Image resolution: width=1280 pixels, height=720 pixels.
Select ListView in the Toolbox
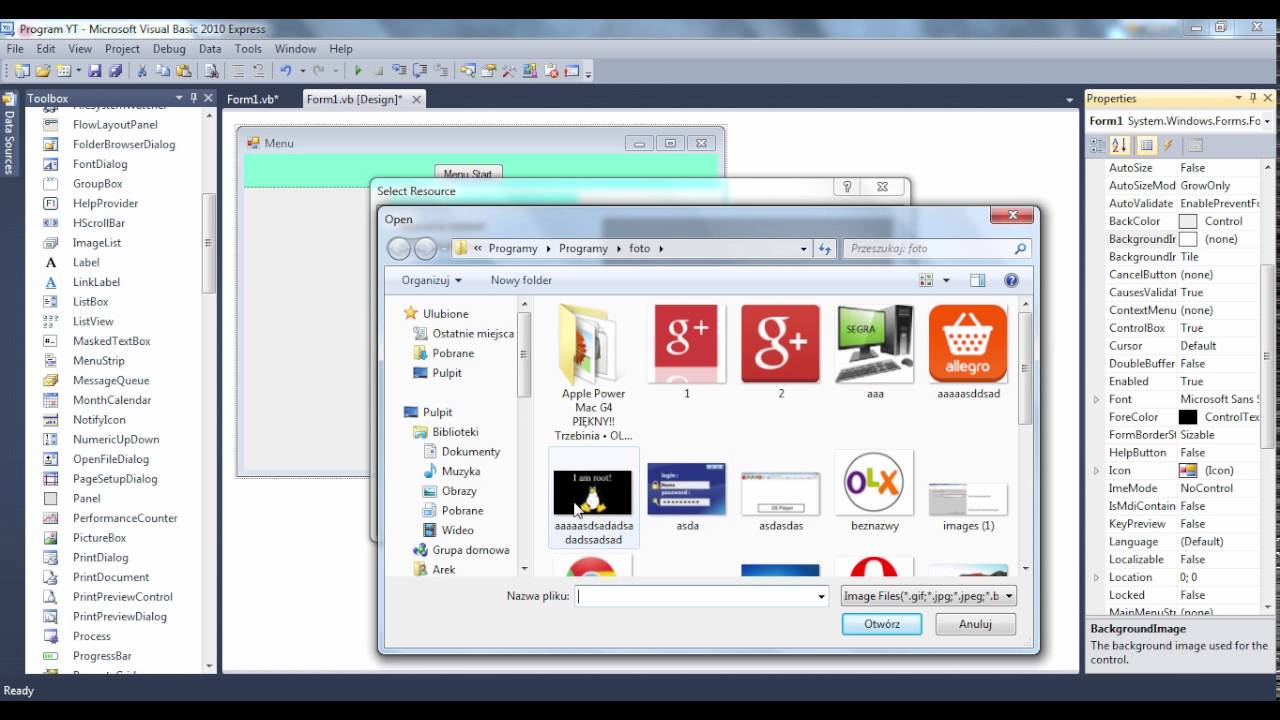click(x=93, y=321)
